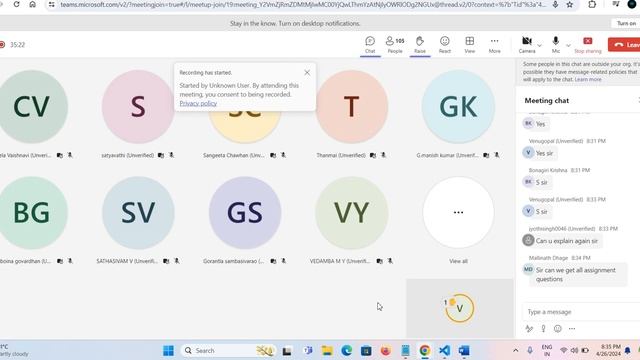Open Microsoft Edge from the taskbar
This screenshot has height=360, width=640.
tap(347, 350)
